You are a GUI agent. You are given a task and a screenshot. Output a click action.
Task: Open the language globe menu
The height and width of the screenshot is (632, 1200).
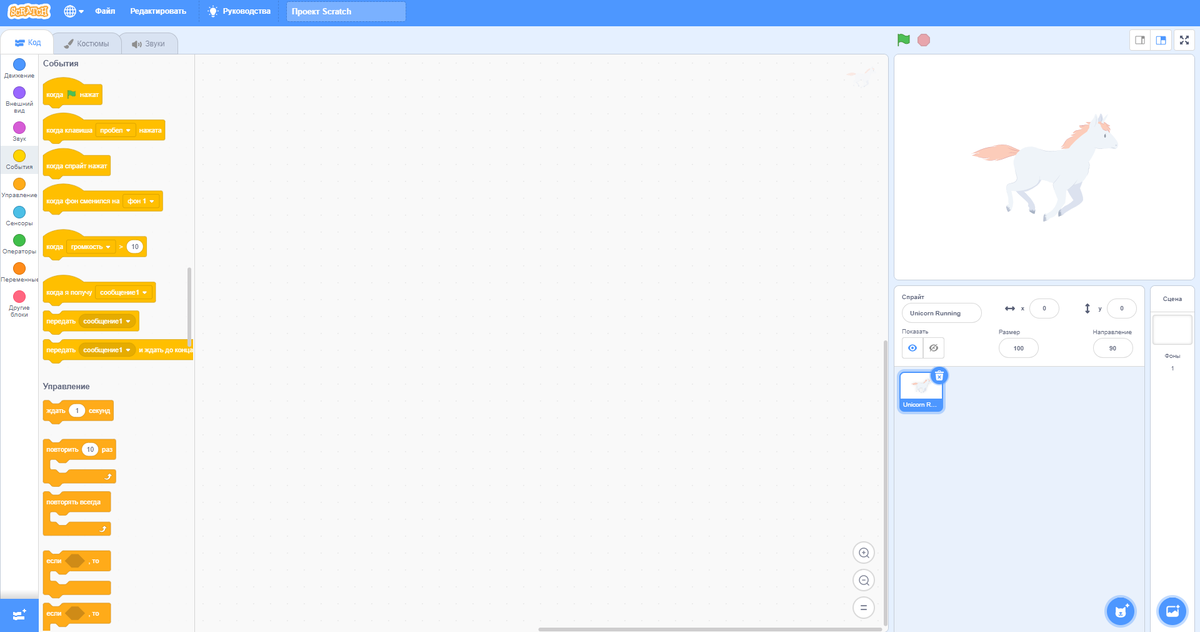(x=74, y=11)
